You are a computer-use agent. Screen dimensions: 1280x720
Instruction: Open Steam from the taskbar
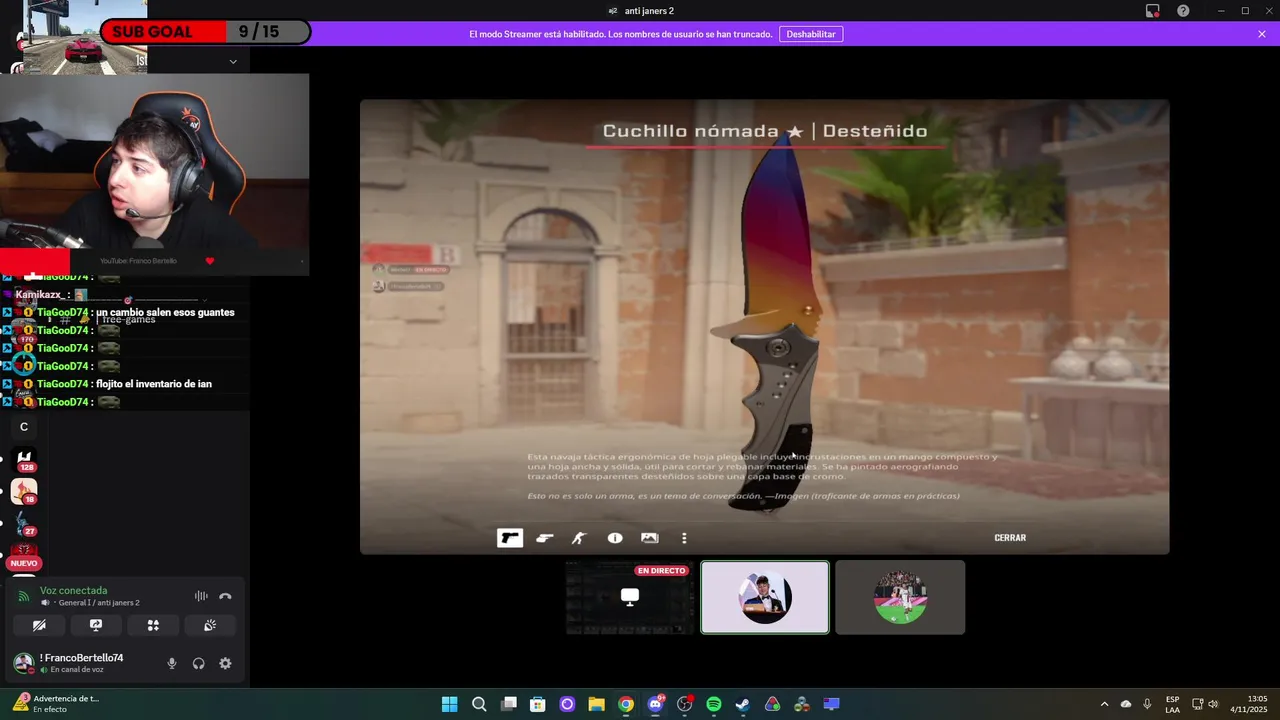tap(743, 704)
